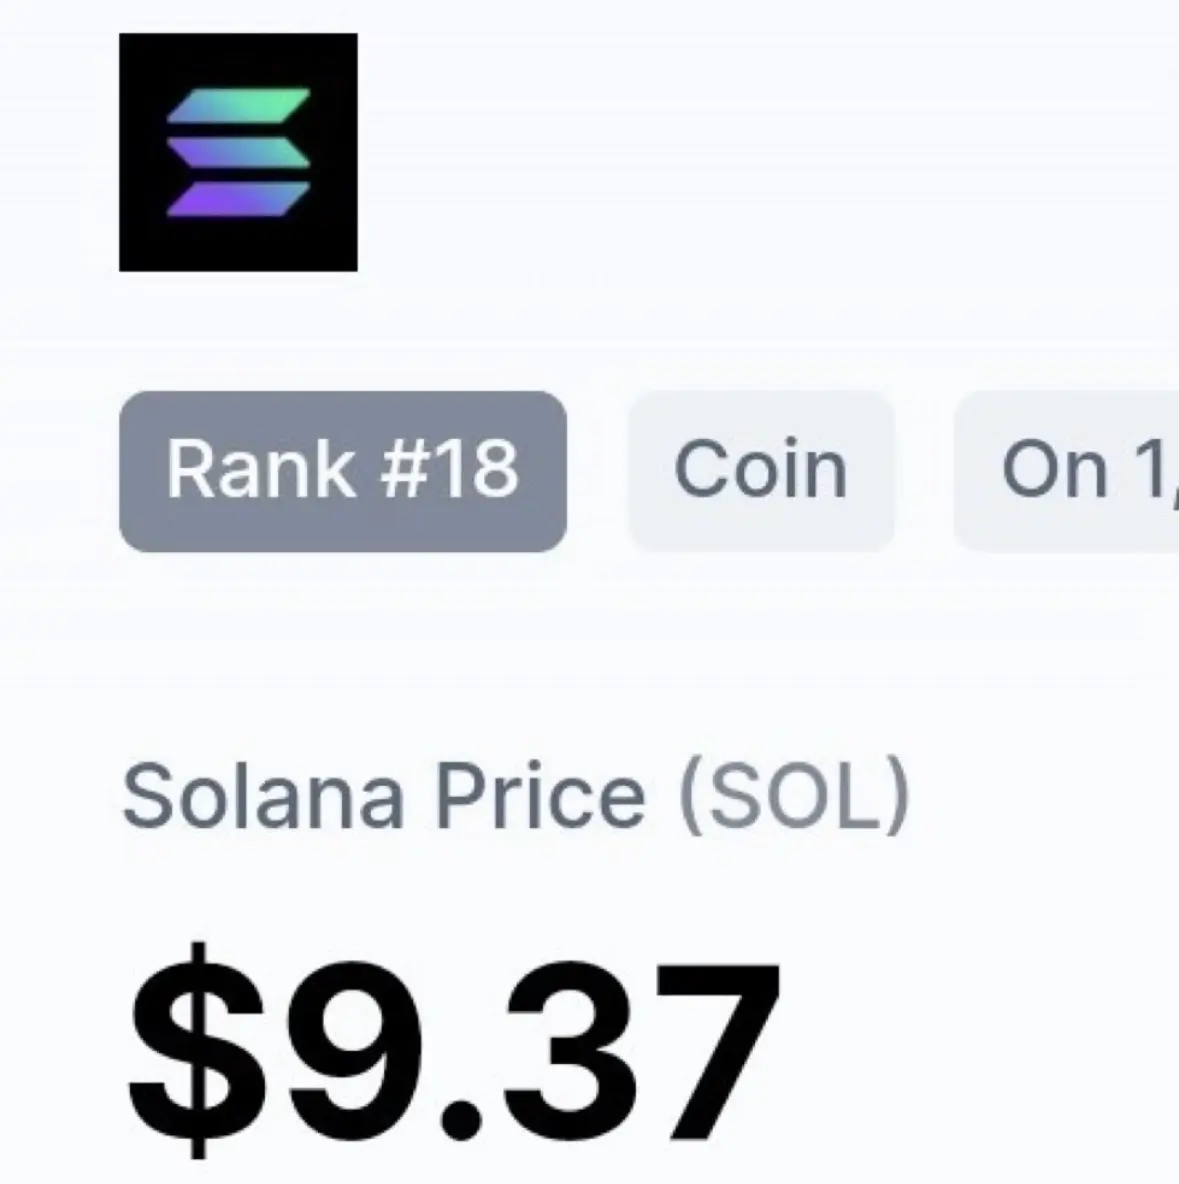Click the word "Price" in the heading

point(539,797)
